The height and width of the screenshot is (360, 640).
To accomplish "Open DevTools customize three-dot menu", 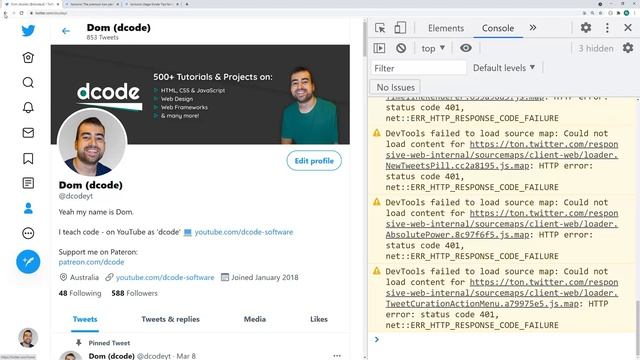I will click(x=607, y=27).
